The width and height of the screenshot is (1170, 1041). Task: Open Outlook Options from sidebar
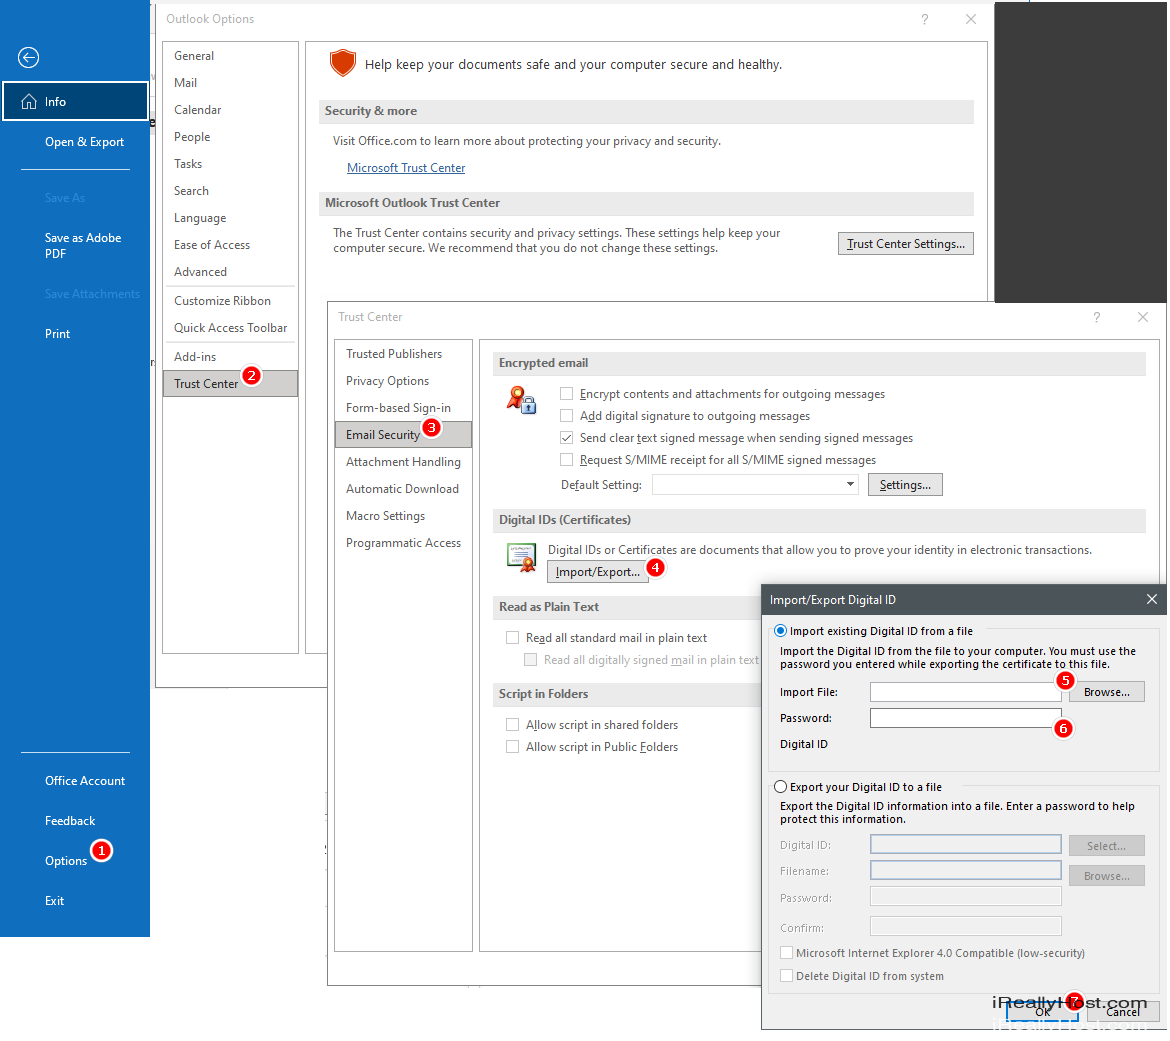click(66, 861)
